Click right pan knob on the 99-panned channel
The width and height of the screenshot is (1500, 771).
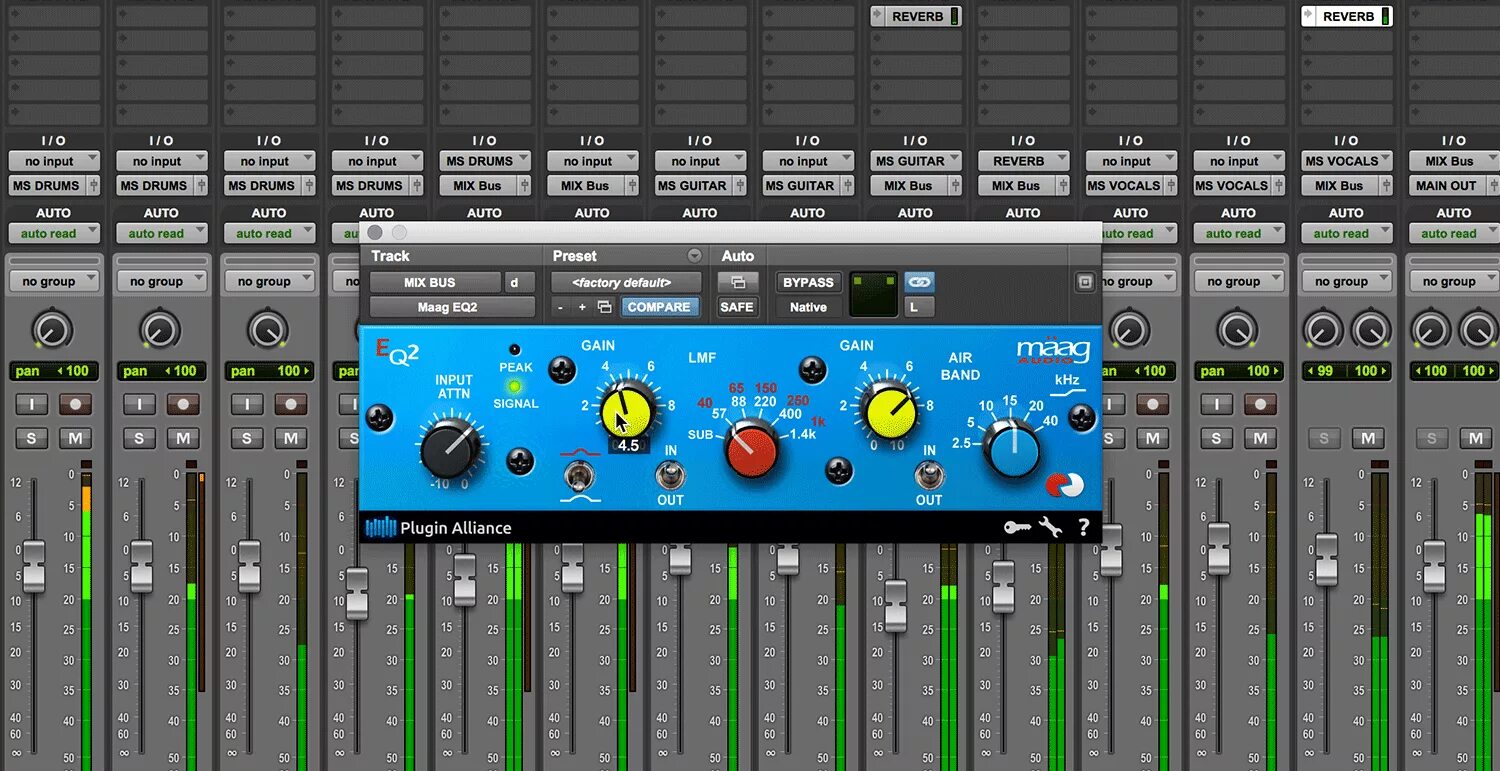click(1371, 330)
